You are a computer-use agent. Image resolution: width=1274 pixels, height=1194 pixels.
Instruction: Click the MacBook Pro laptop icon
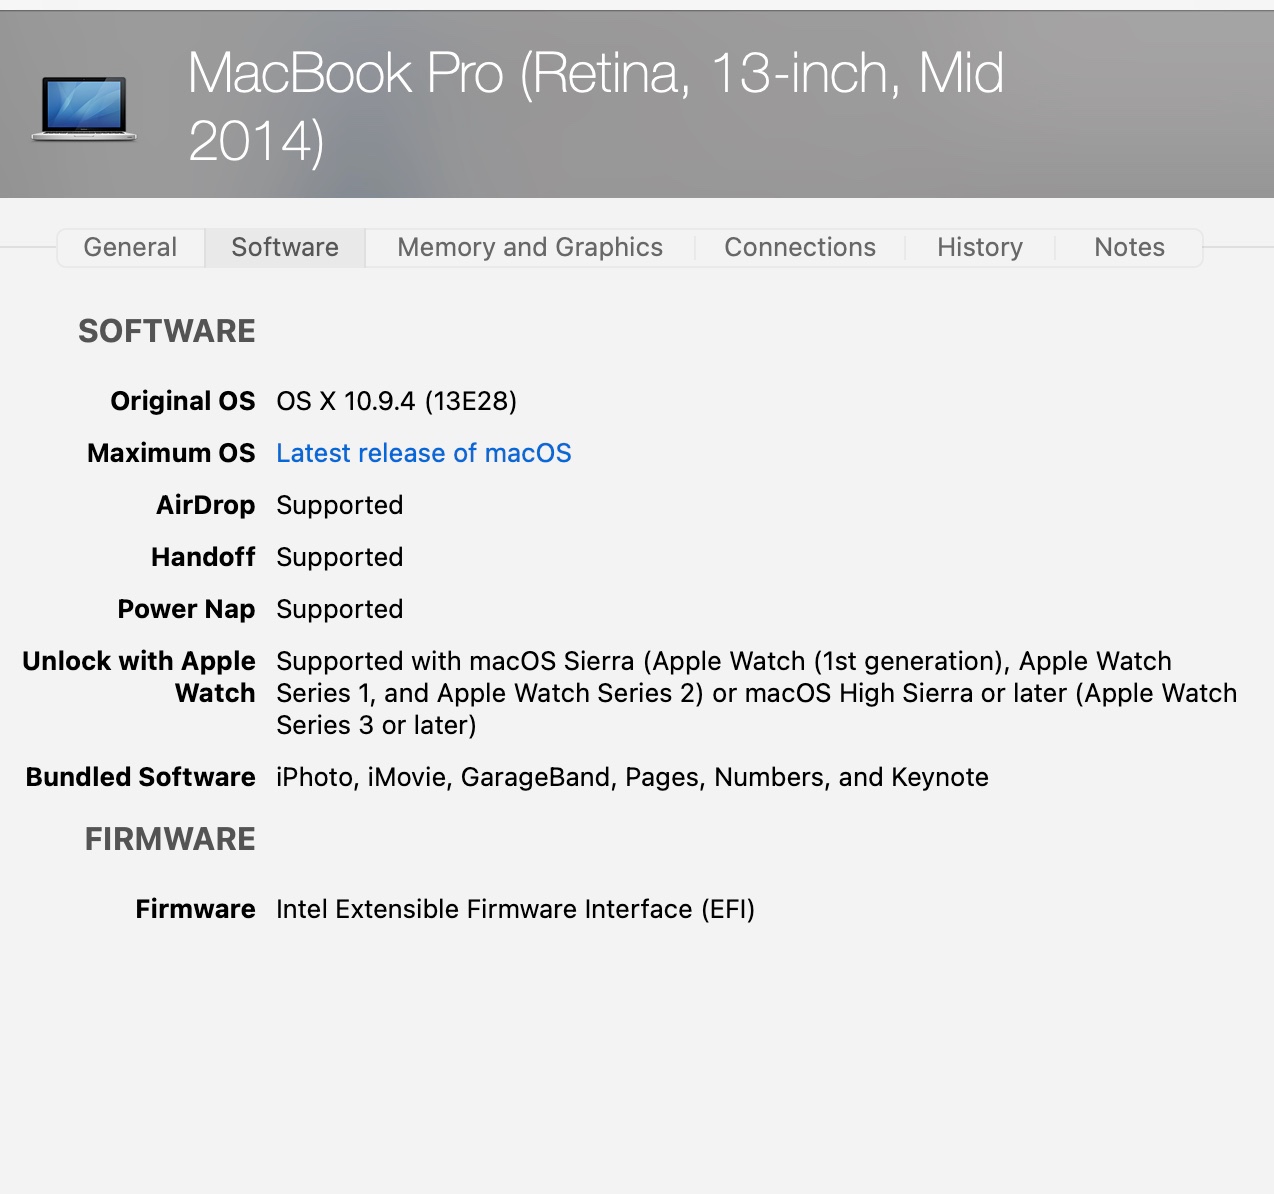pos(84,108)
